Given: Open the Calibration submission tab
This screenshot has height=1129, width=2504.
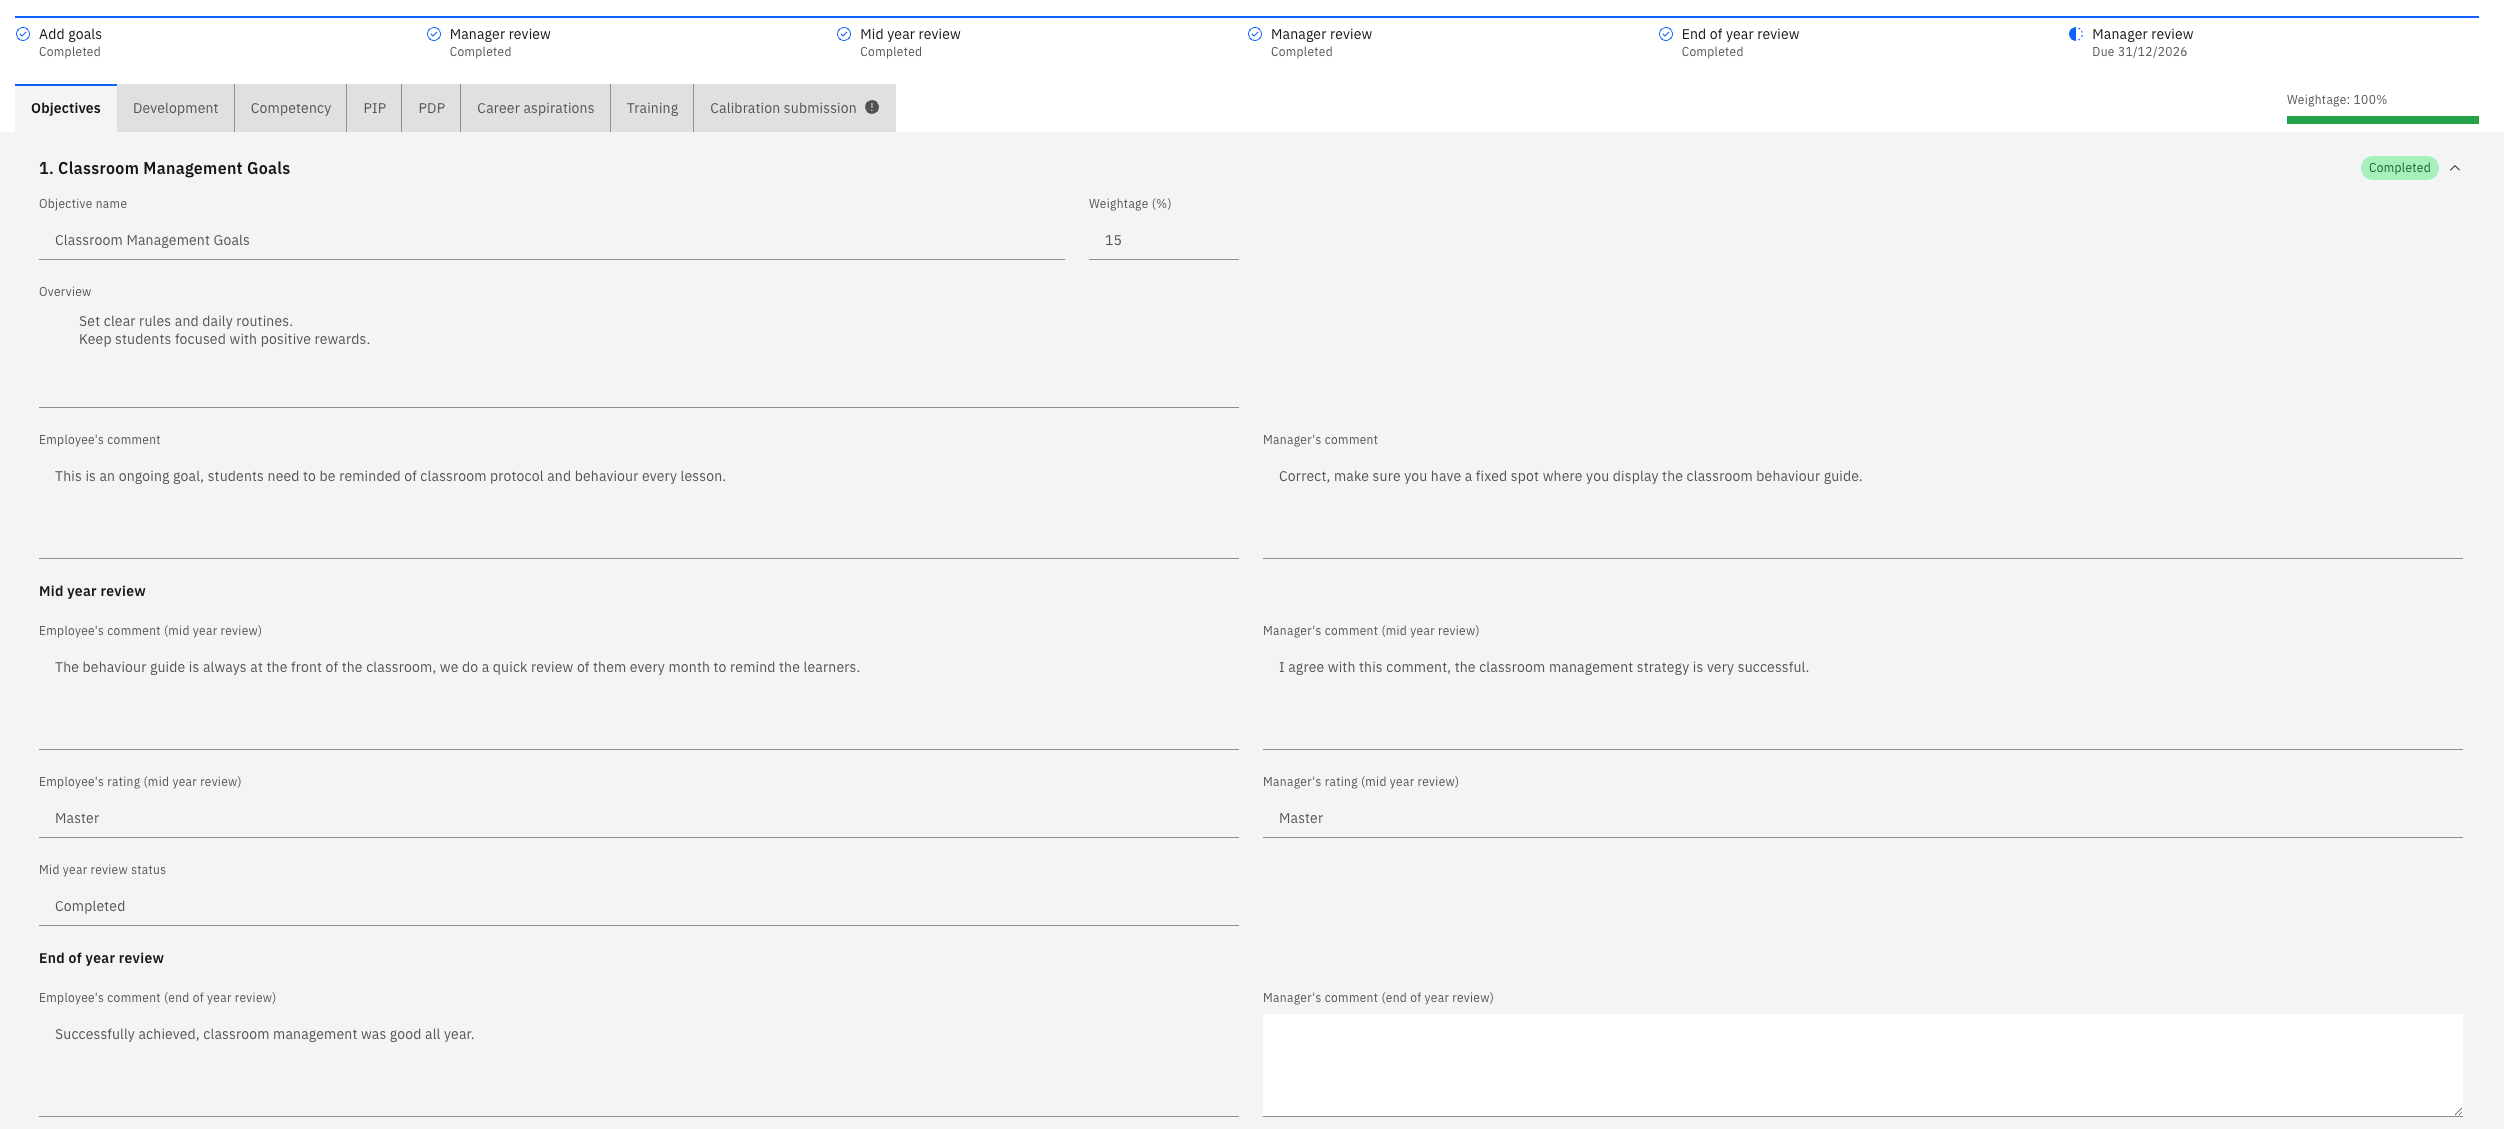Looking at the screenshot, I should pos(795,108).
